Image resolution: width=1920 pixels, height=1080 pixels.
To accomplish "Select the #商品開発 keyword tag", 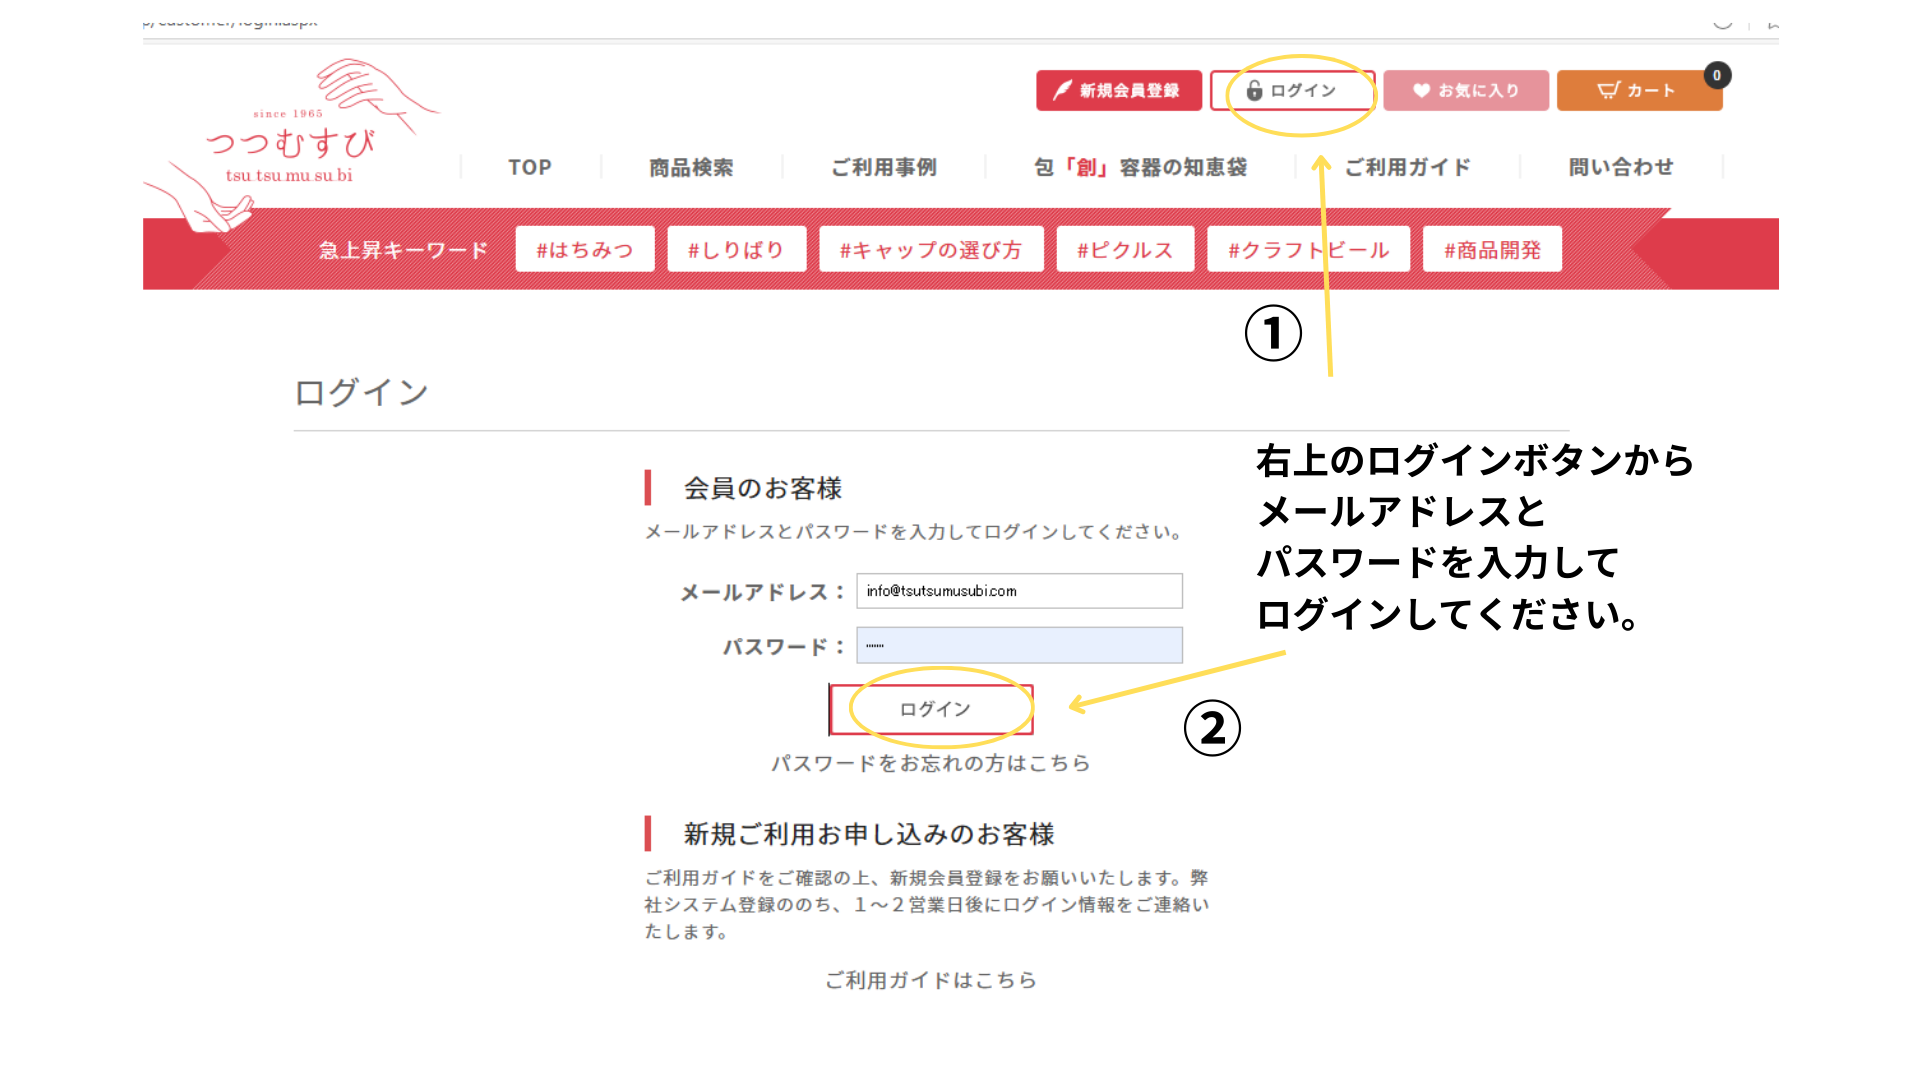I will click(x=1492, y=249).
